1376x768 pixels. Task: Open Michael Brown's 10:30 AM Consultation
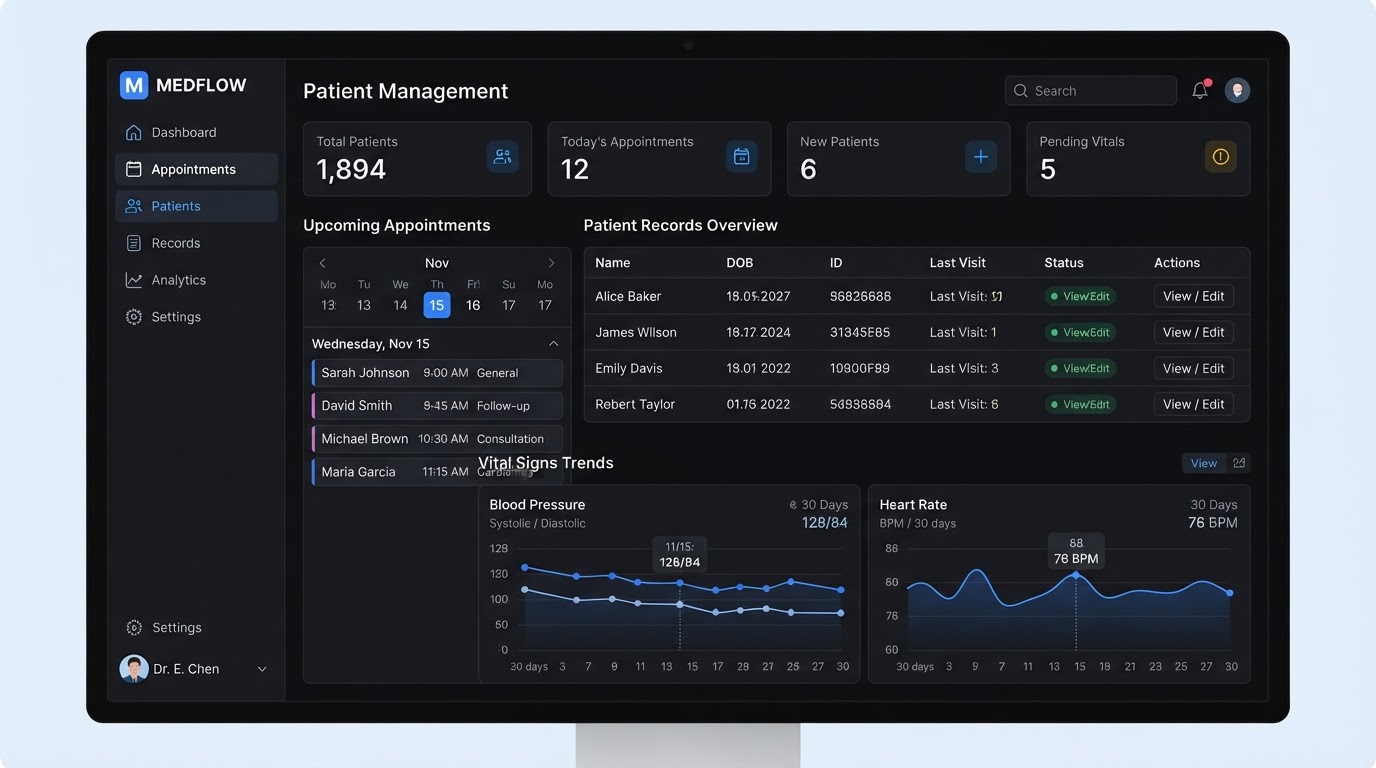click(x=437, y=439)
